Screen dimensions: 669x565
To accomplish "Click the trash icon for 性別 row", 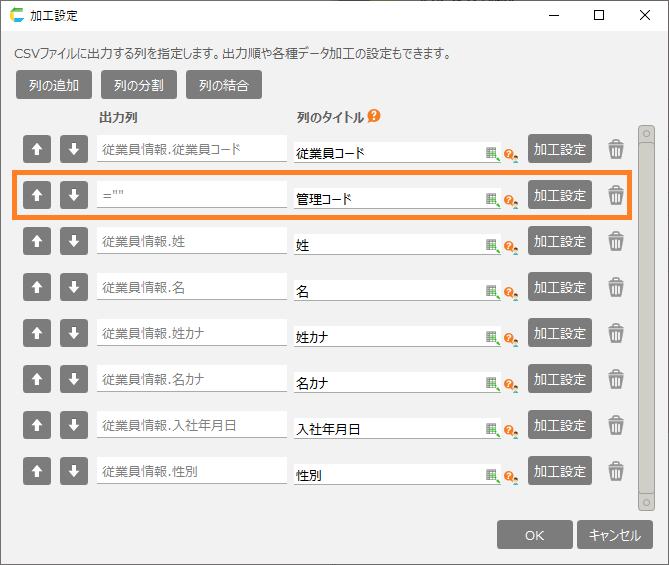I will pyautogui.click(x=616, y=472).
